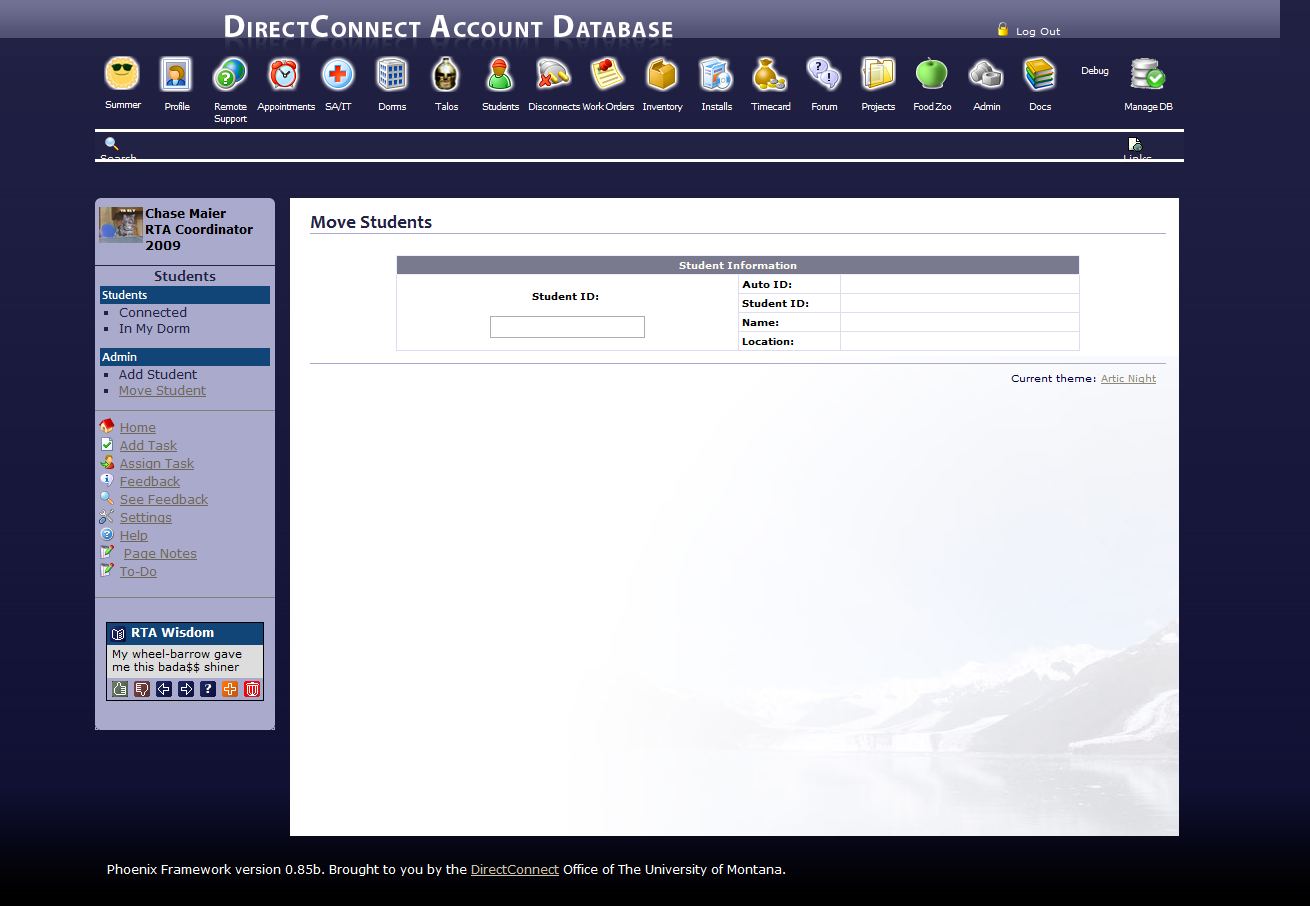Viewport: 1310px width, 906px height.
Task: Open the Inventory box icon
Action: (662, 74)
